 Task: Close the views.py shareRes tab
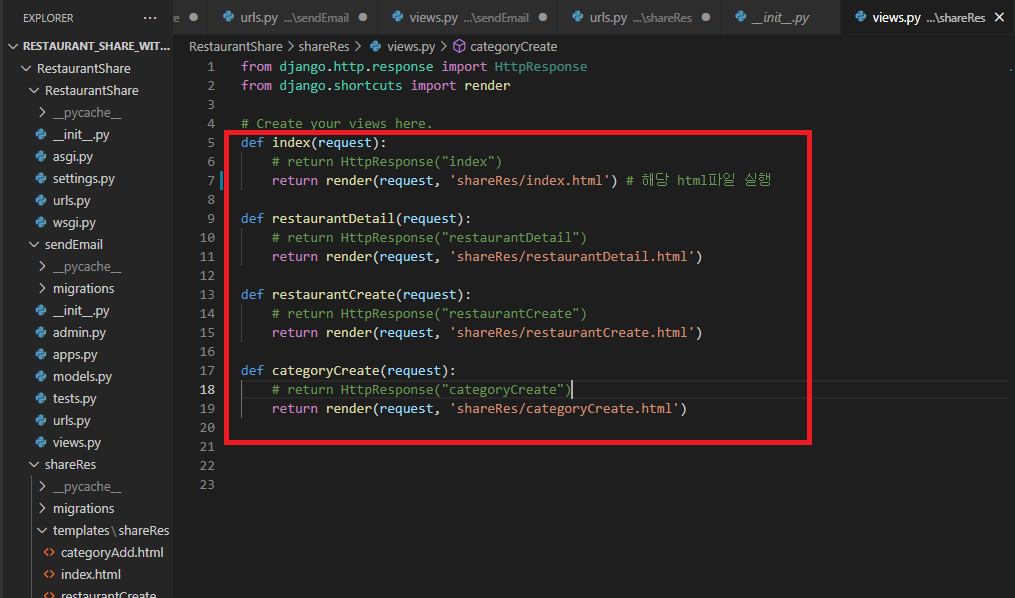[x=999, y=17]
